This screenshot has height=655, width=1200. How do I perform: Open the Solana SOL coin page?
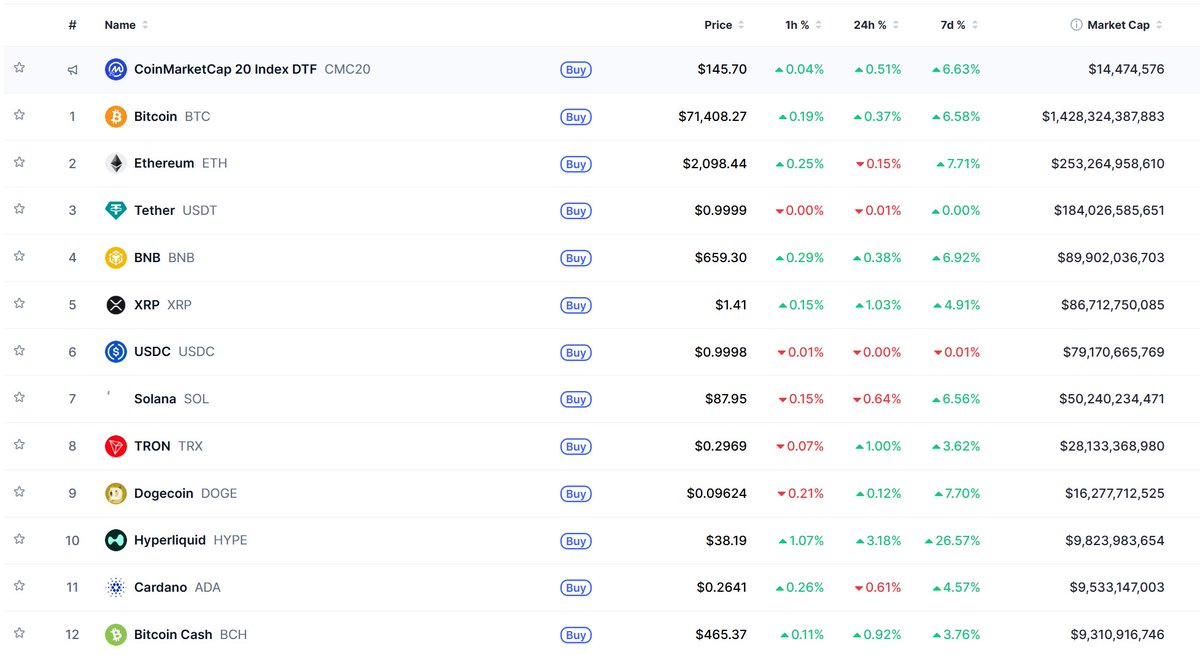171,399
